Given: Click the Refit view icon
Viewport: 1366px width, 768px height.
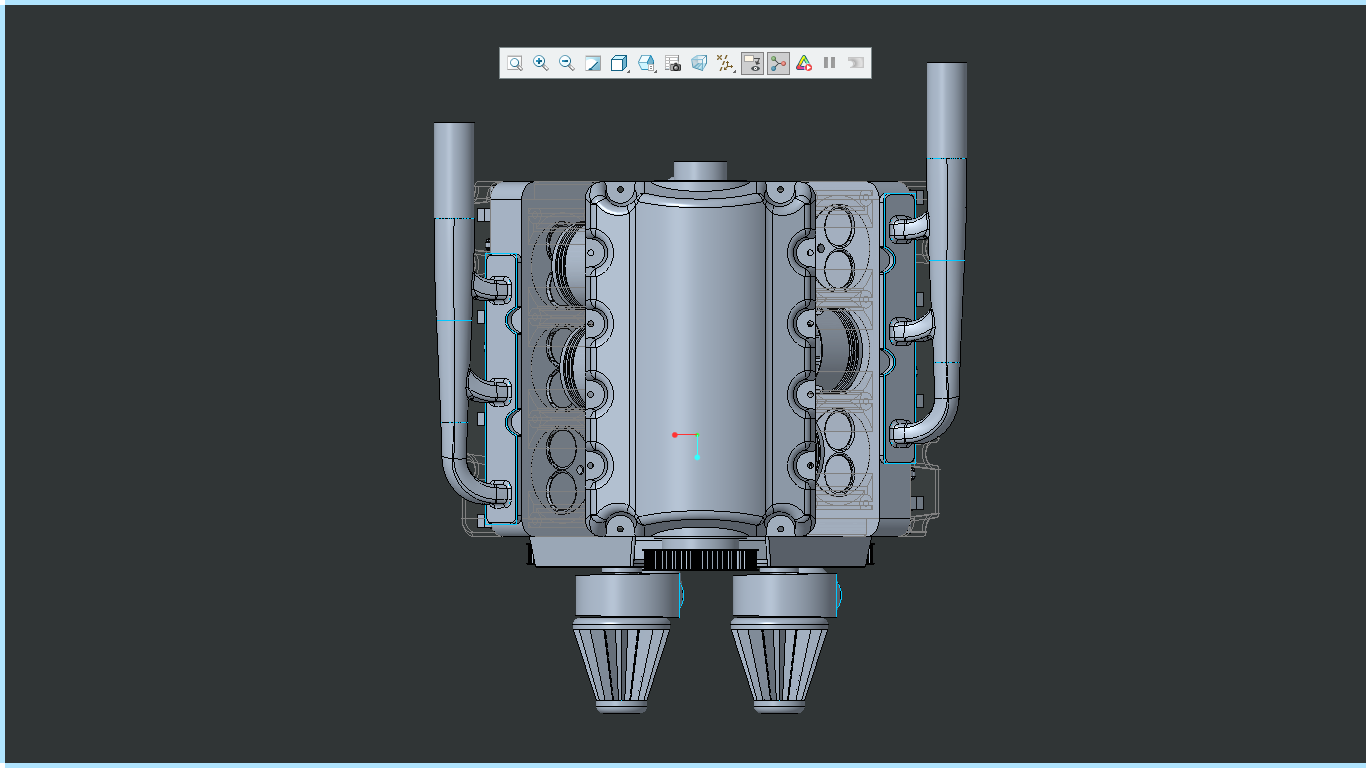Looking at the screenshot, I should pyautogui.click(x=514, y=63).
